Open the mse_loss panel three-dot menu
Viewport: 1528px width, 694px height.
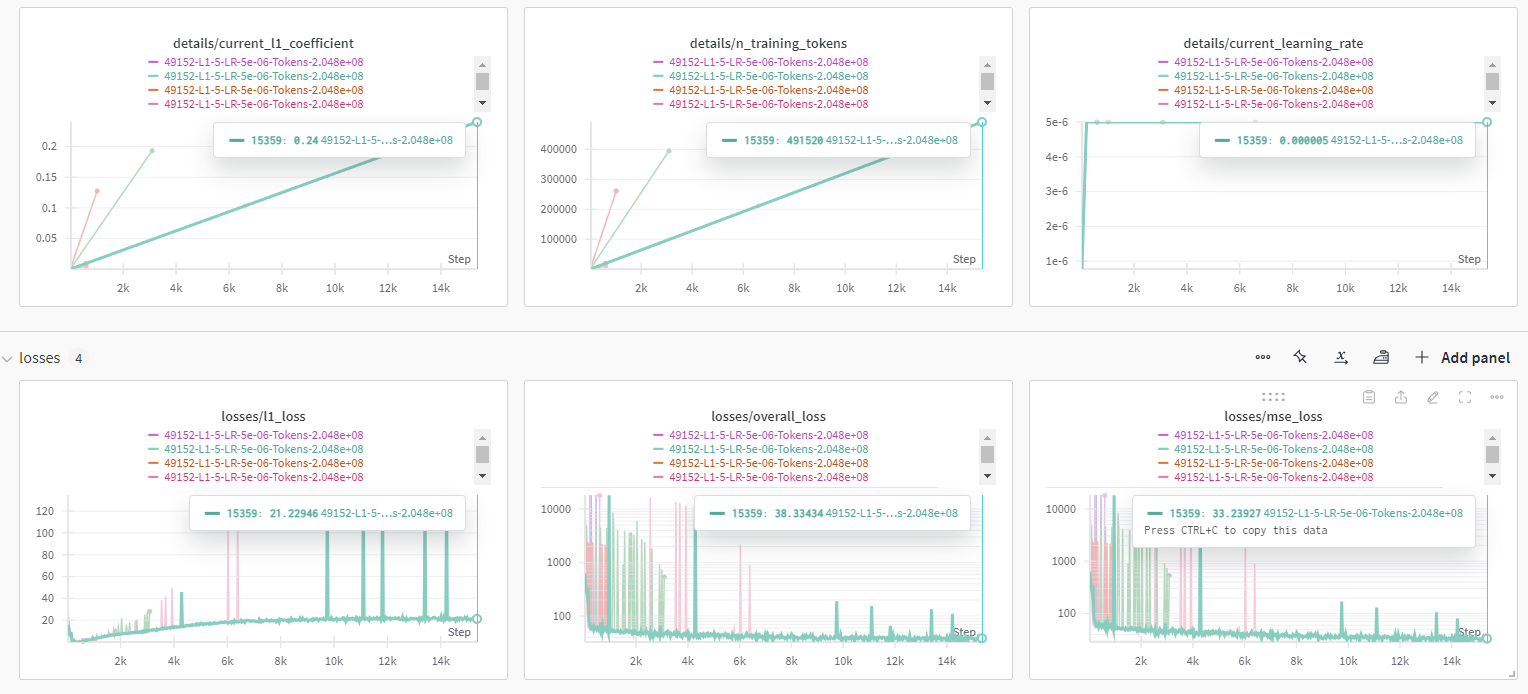[x=1497, y=397]
